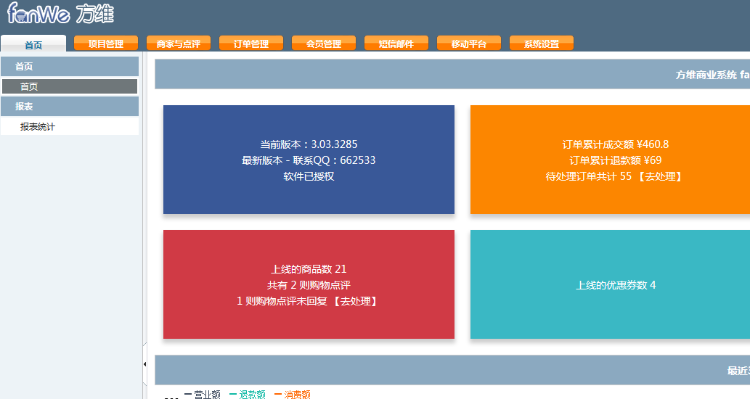750x399 pixels.
Task: Click the 上线的商品数 21 text
Action: coord(309,269)
